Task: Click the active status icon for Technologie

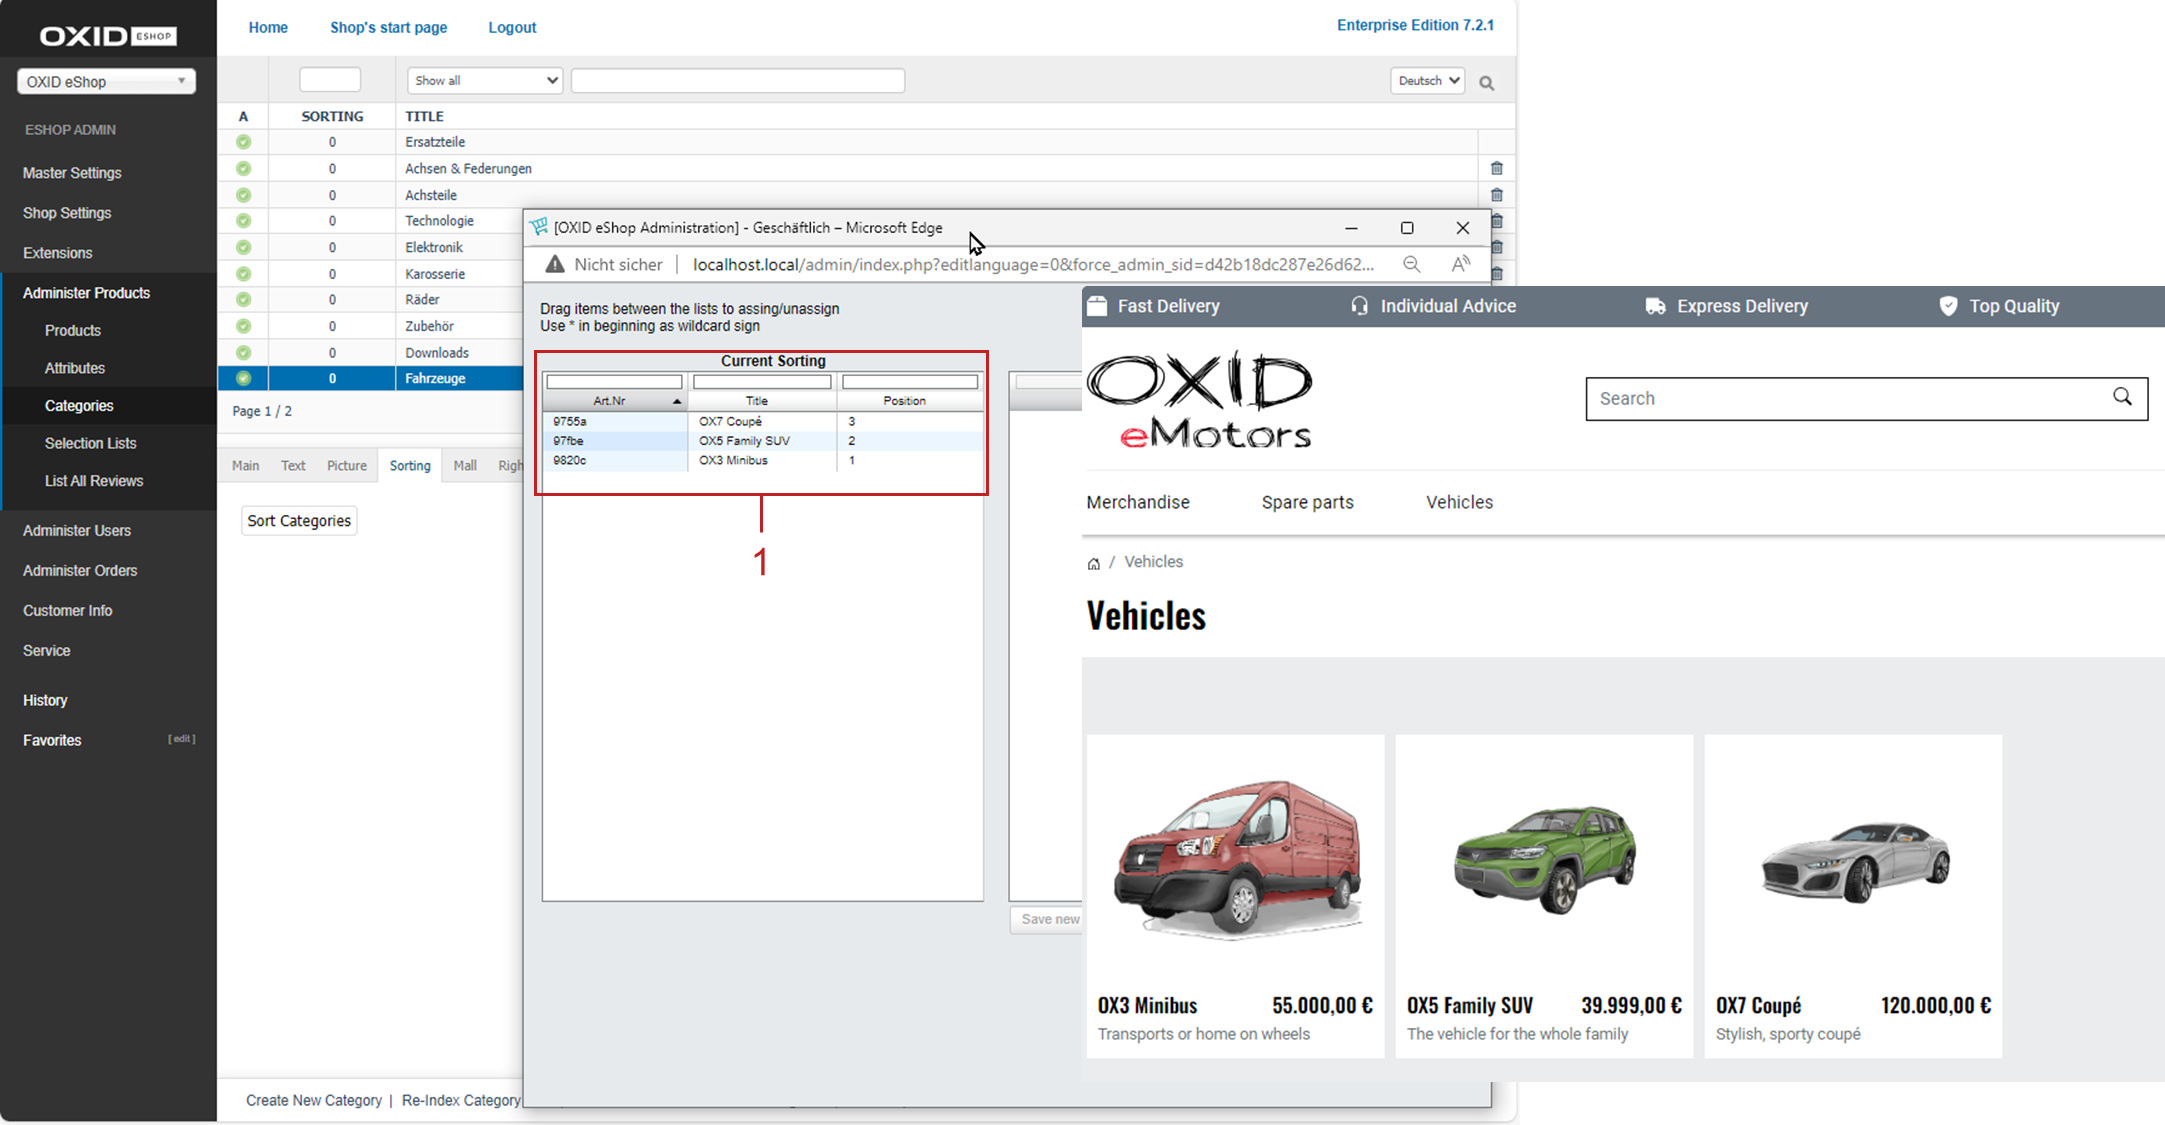Action: tap(244, 221)
